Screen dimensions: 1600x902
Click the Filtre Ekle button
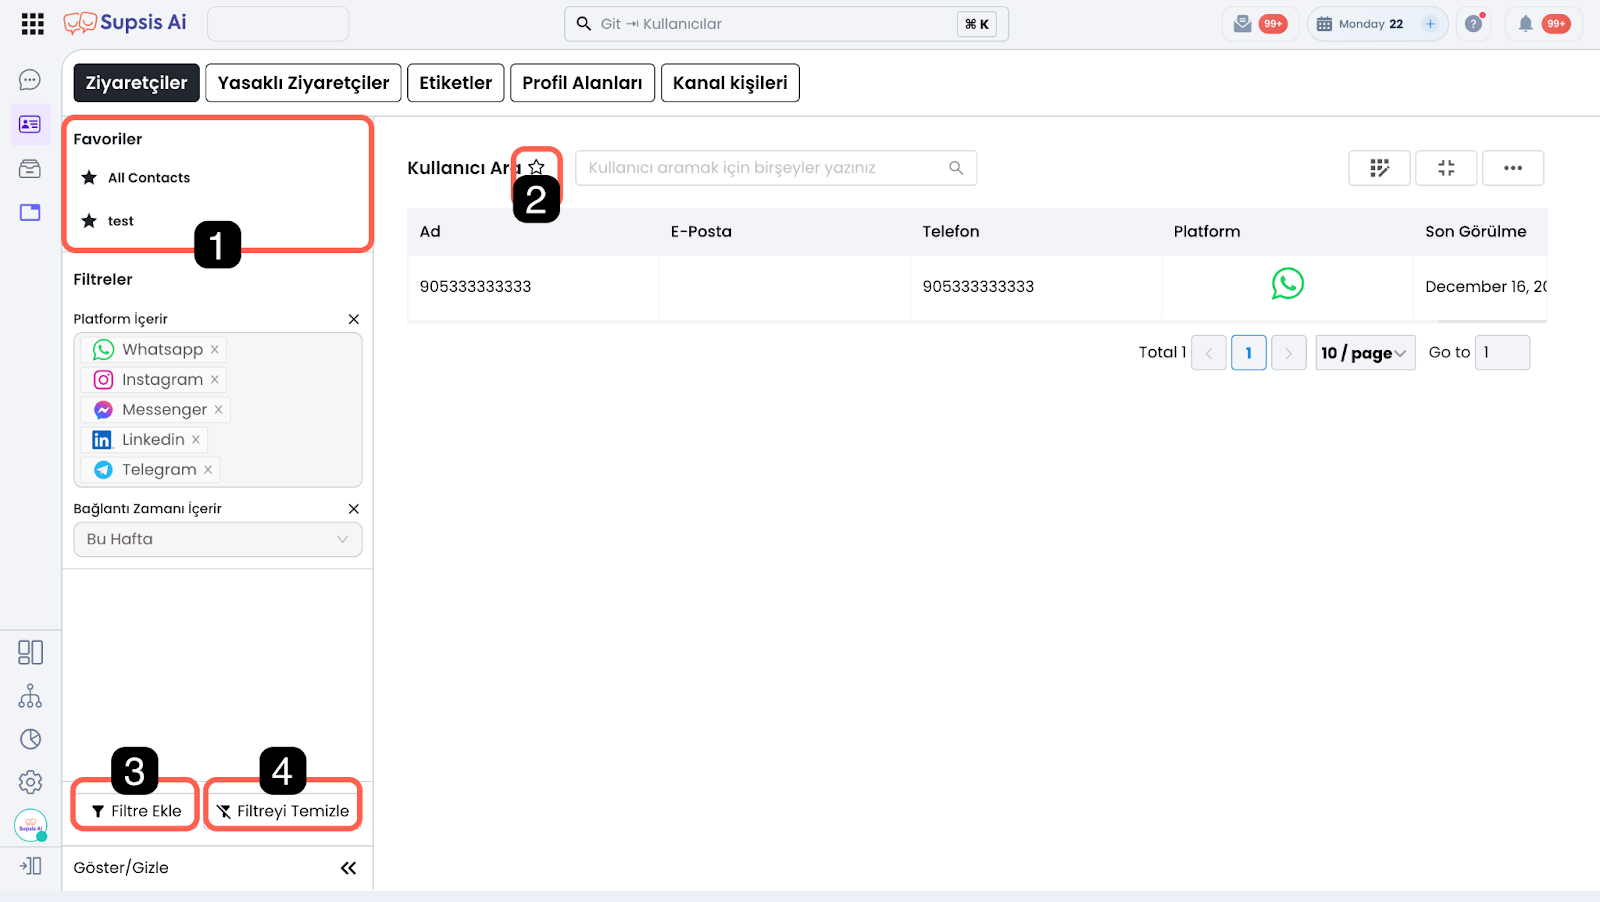(136, 811)
